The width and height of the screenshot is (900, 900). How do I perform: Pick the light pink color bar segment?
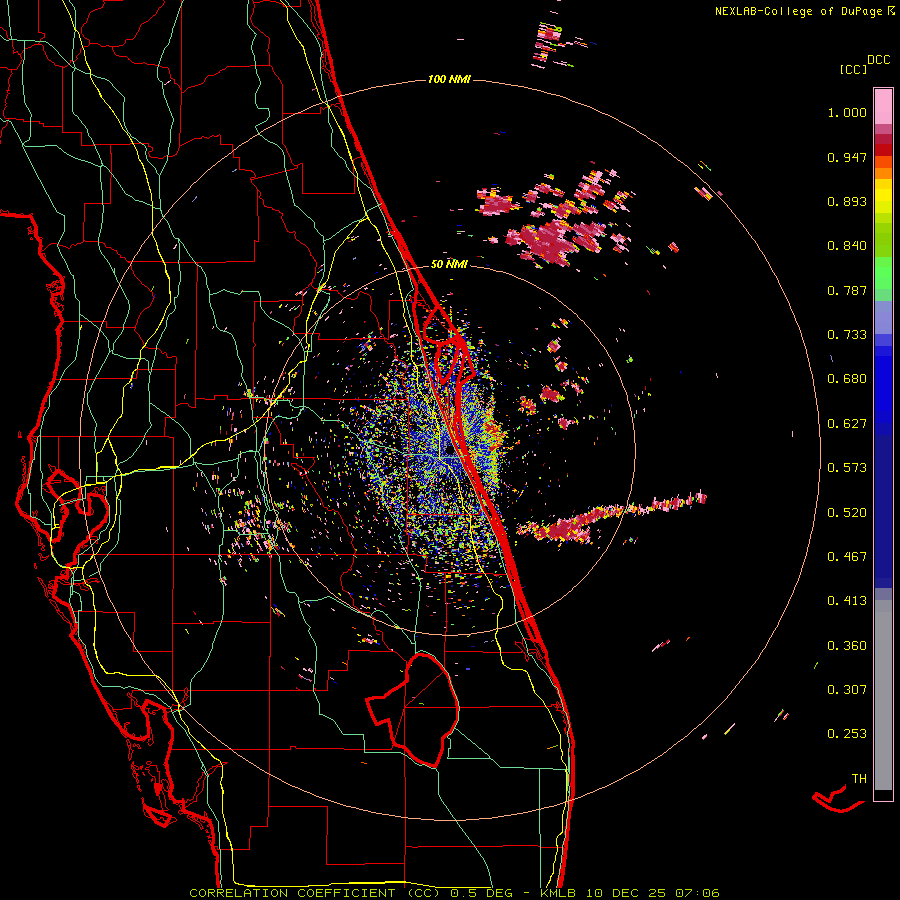883,106
